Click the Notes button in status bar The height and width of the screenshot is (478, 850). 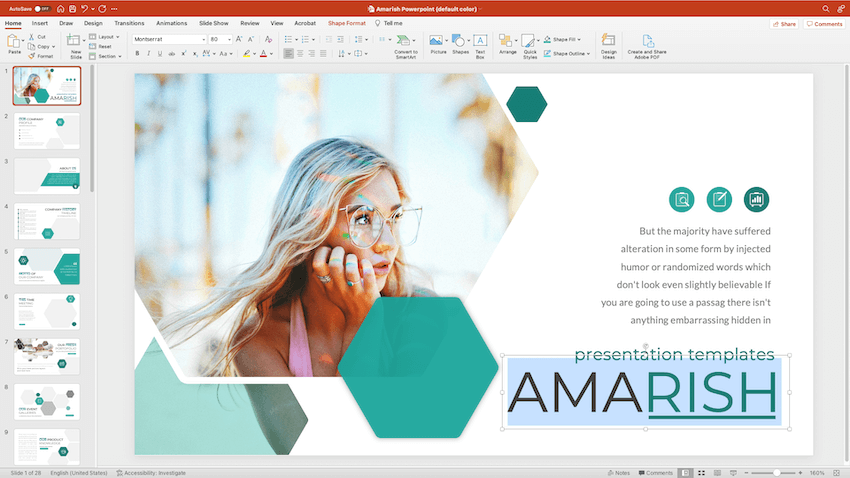pos(619,473)
